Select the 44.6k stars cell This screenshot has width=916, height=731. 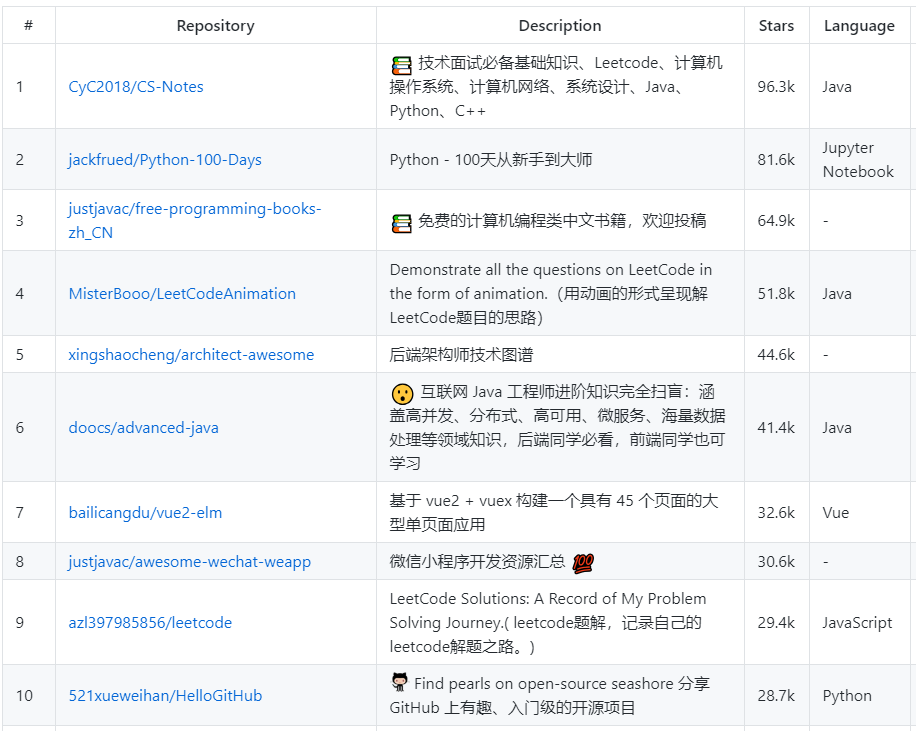coord(776,355)
